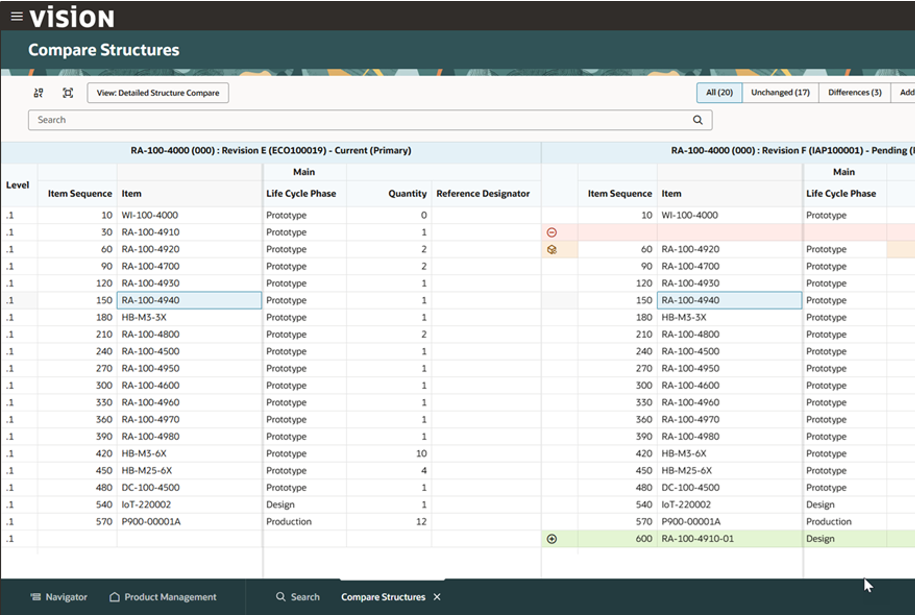
Task: Click the orange changed-item icon for RA-100-4920
Action: coord(552,249)
